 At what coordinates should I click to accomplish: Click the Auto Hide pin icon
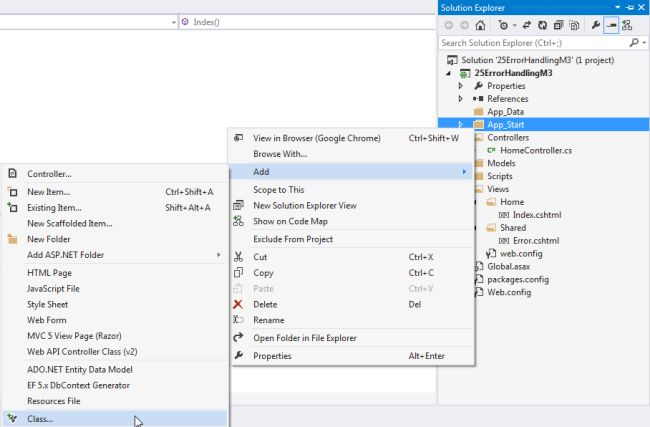pos(630,7)
